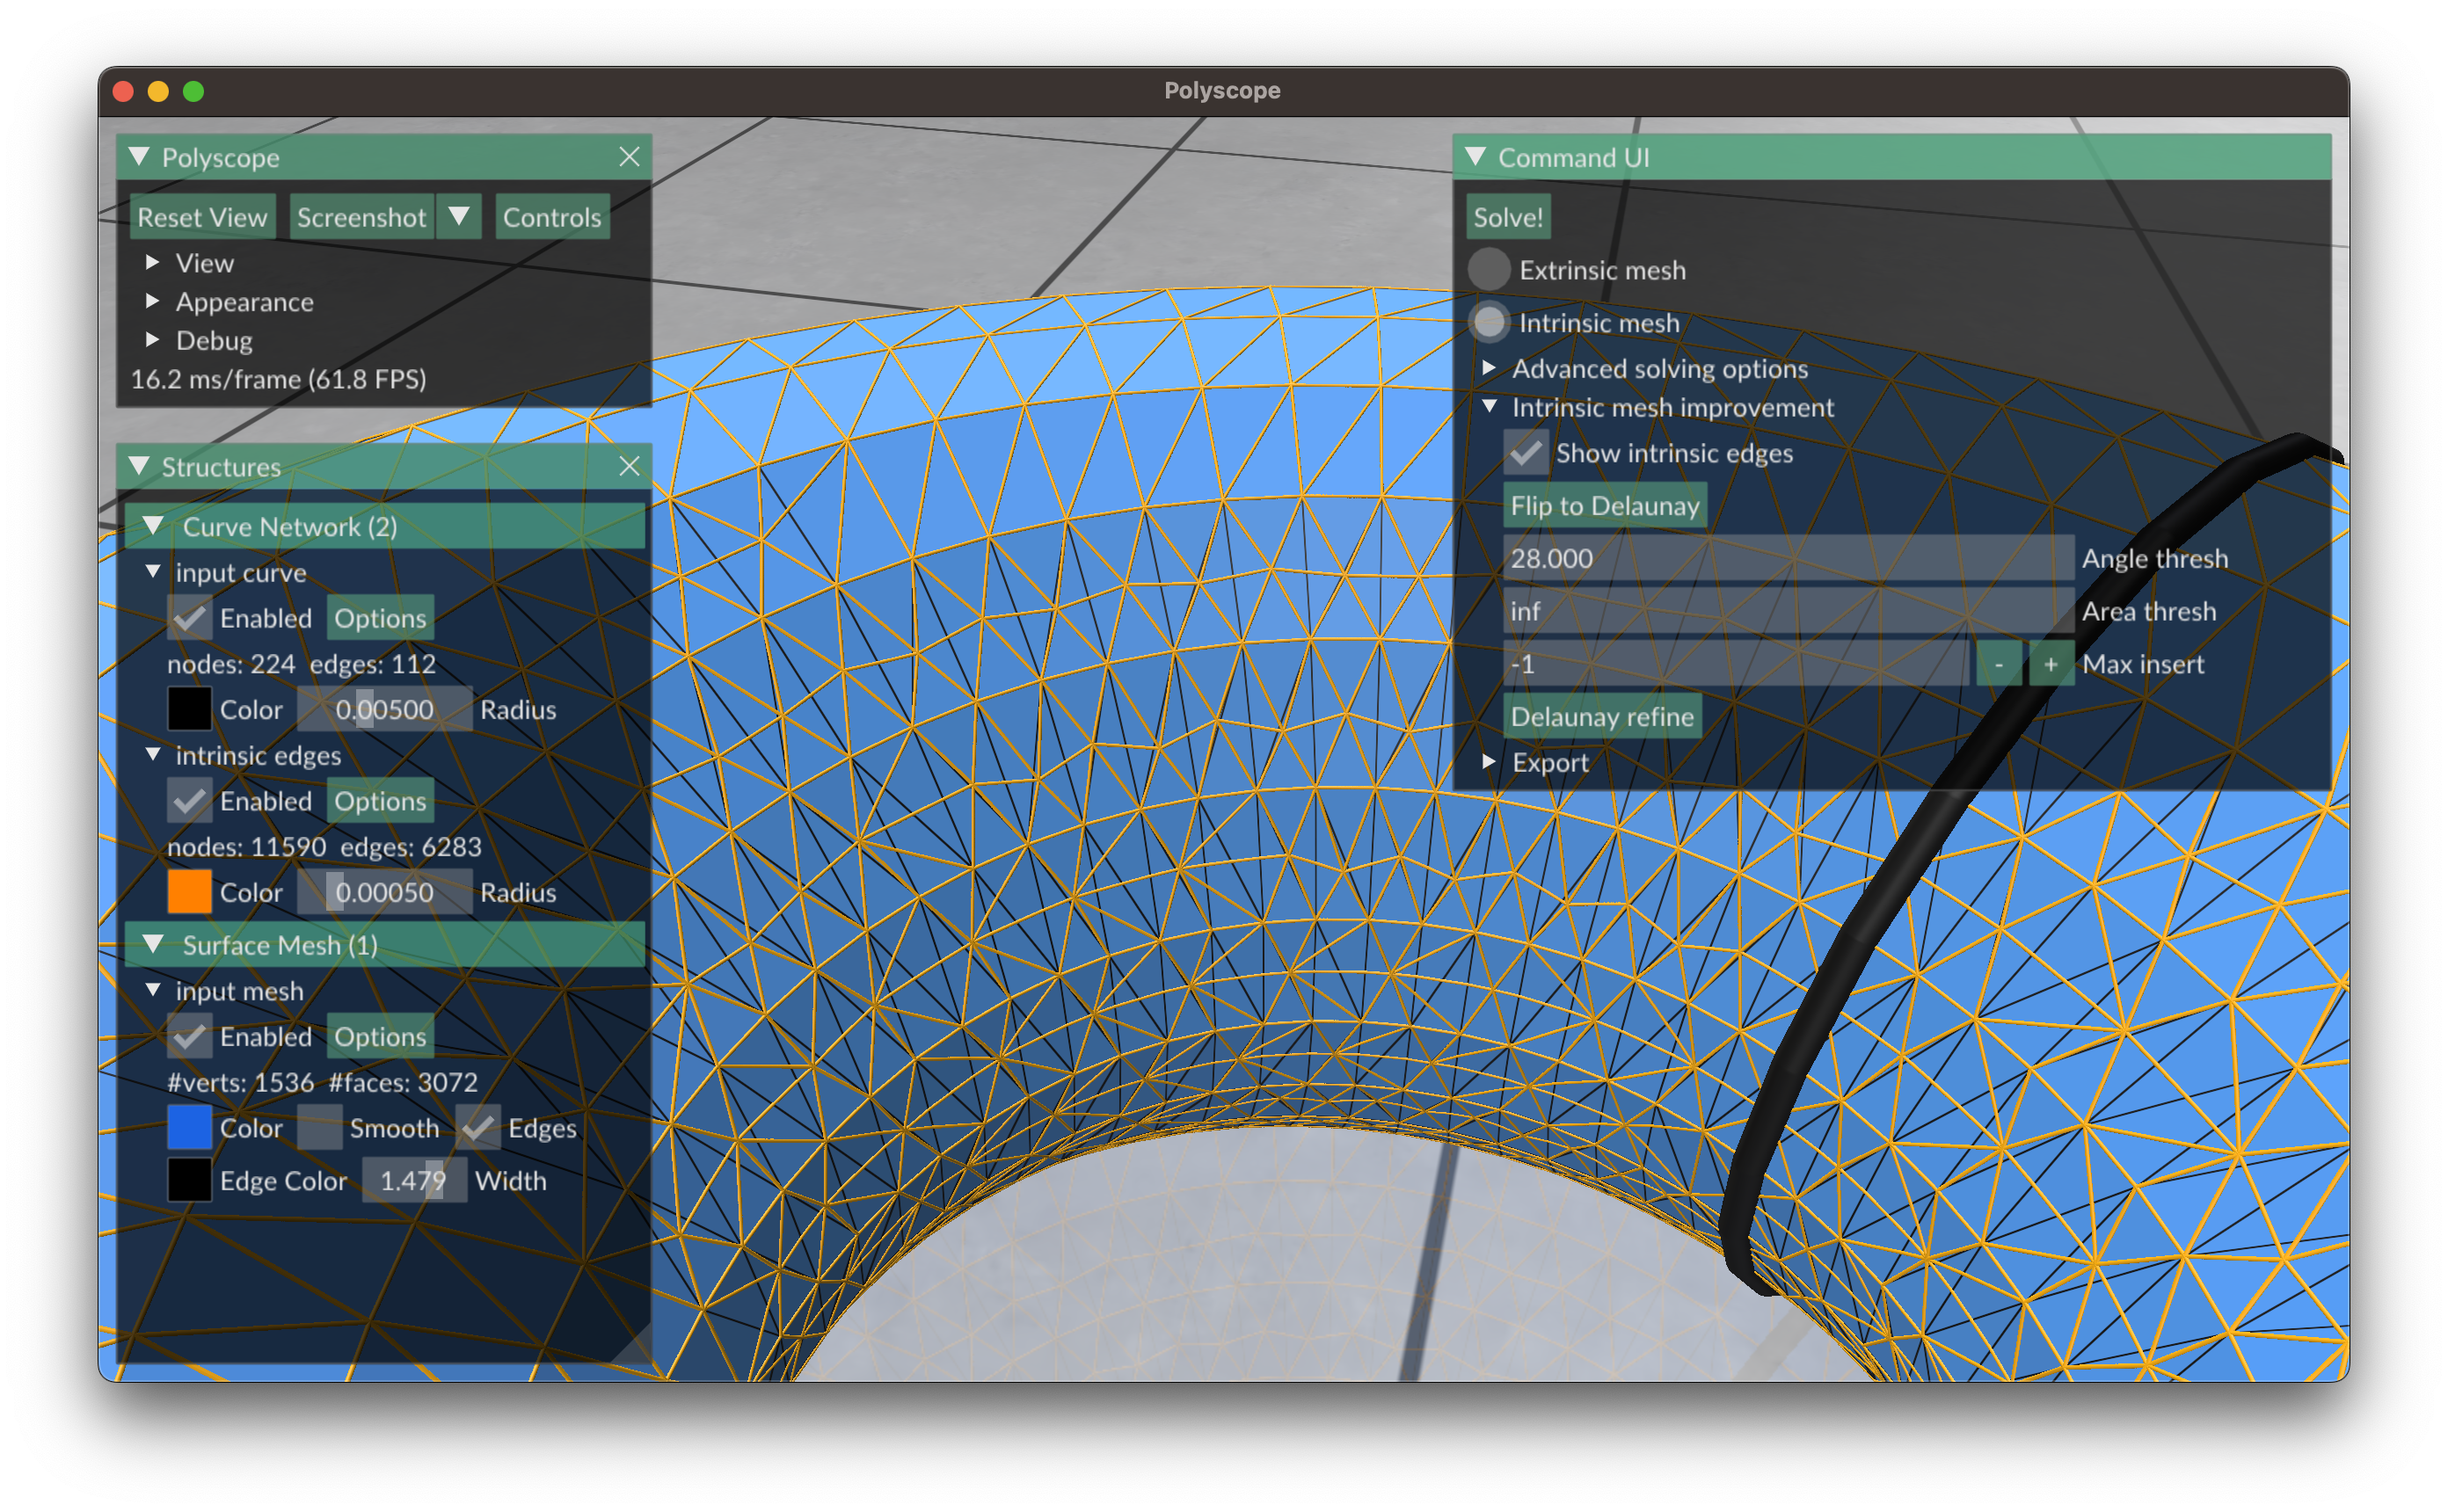Expand the Export section
This screenshot has height=1512, width=2448.
tap(1489, 762)
